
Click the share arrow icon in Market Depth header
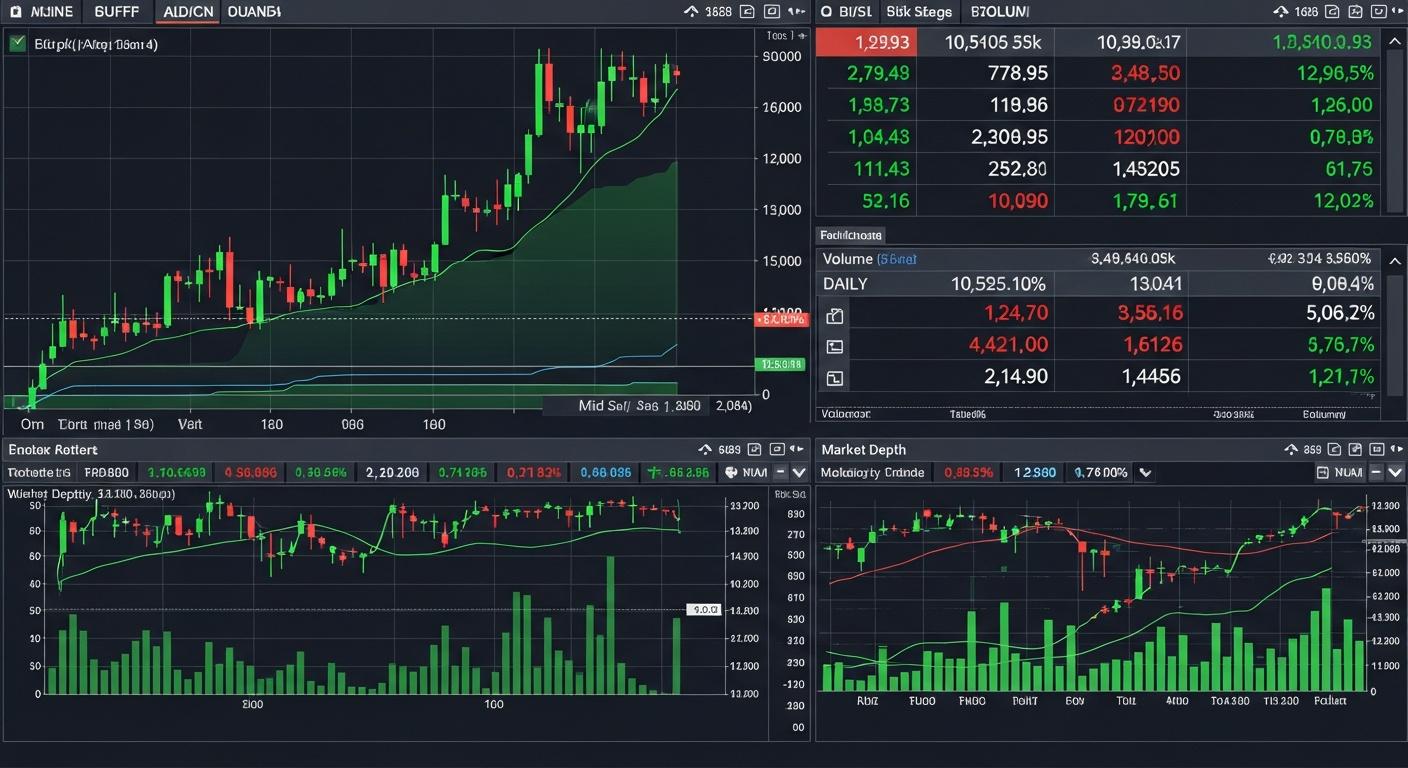(1291, 448)
